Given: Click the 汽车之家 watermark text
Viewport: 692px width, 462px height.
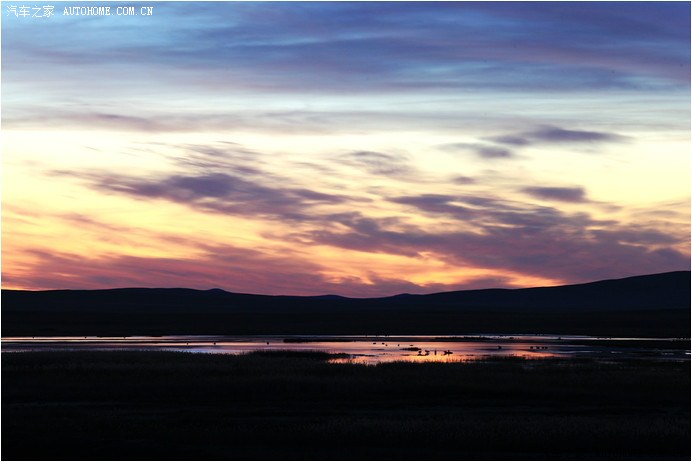Looking at the screenshot, I should (x=29, y=11).
